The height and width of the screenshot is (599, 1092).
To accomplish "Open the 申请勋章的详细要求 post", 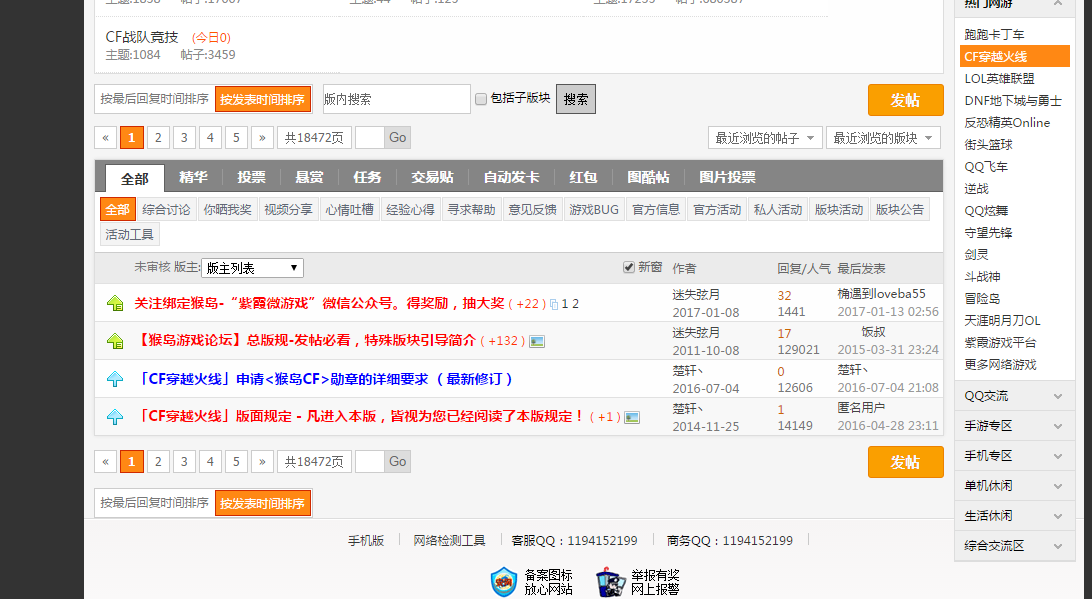I will (x=324, y=379).
